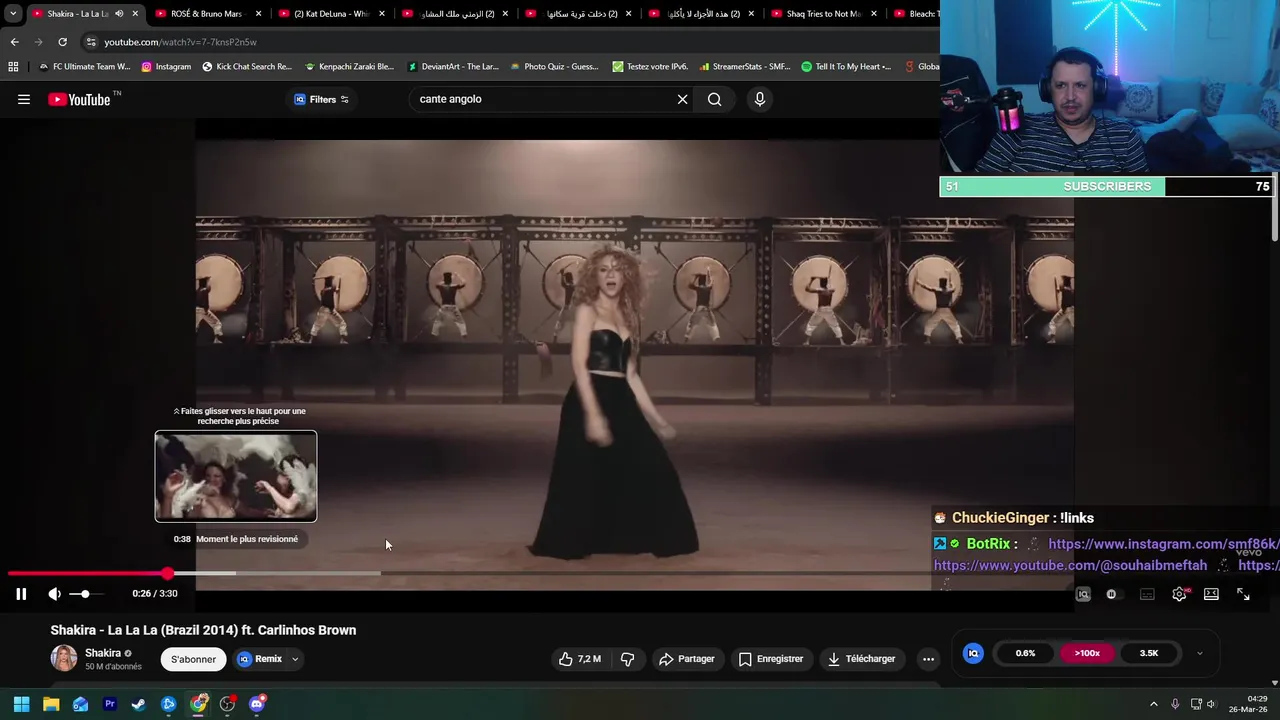Start voice search with the microphone icon
The height and width of the screenshot is (720, 1280).
coord(760,99)
